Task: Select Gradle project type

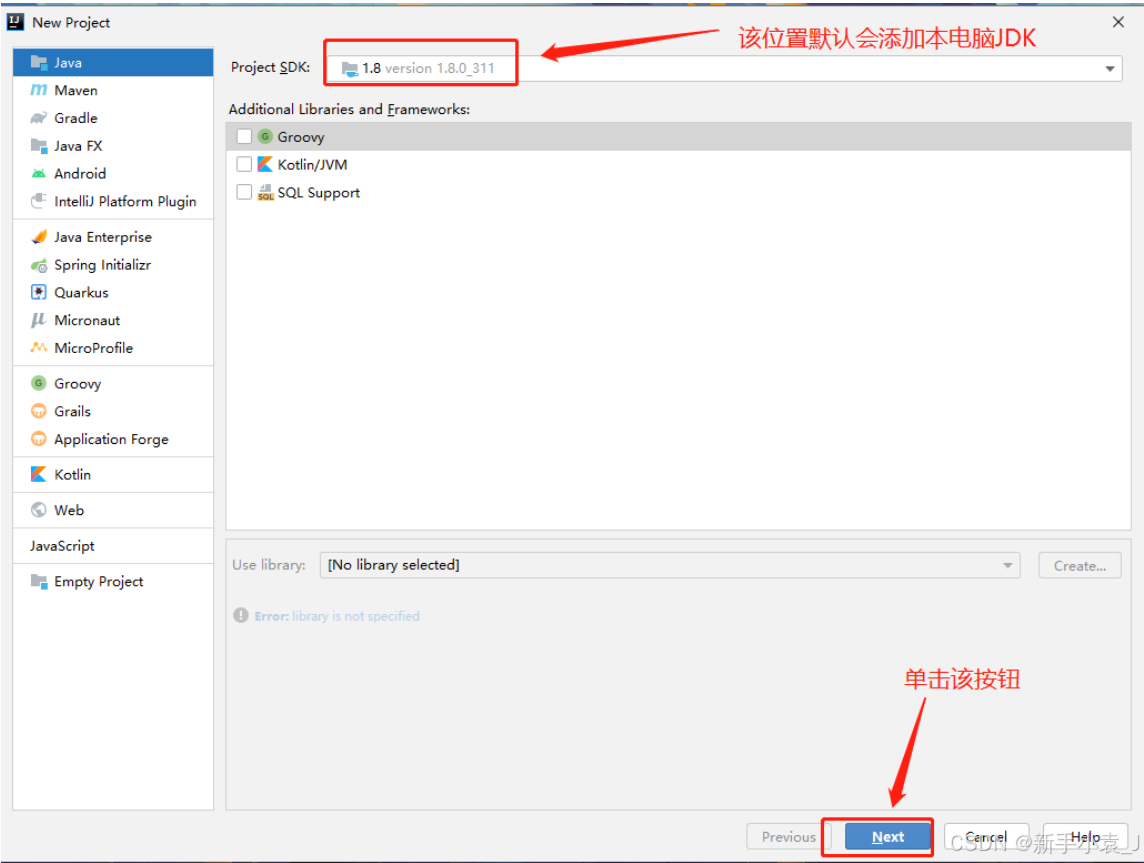Action: pyautogui.click(x=113, y=118)
